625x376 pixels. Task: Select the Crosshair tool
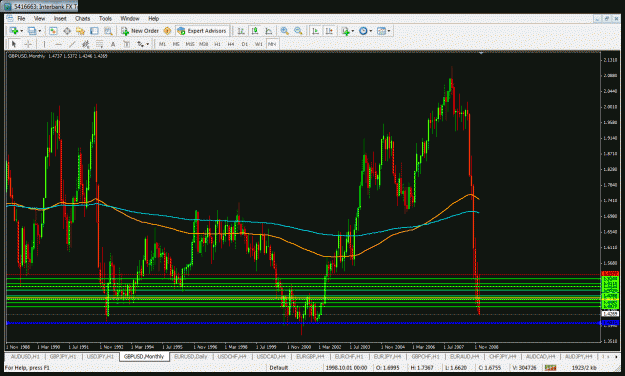(28, 44)
